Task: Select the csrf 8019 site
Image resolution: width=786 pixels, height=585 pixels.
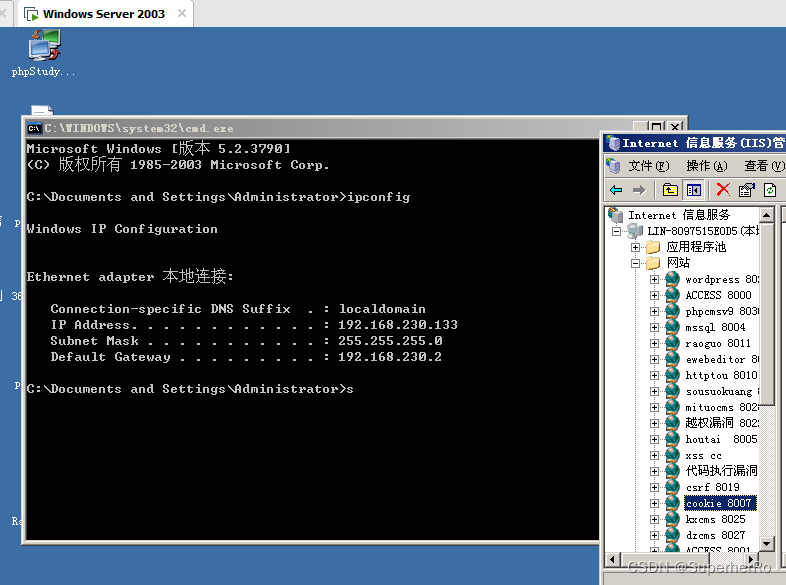Action: [x=712, y=488]
